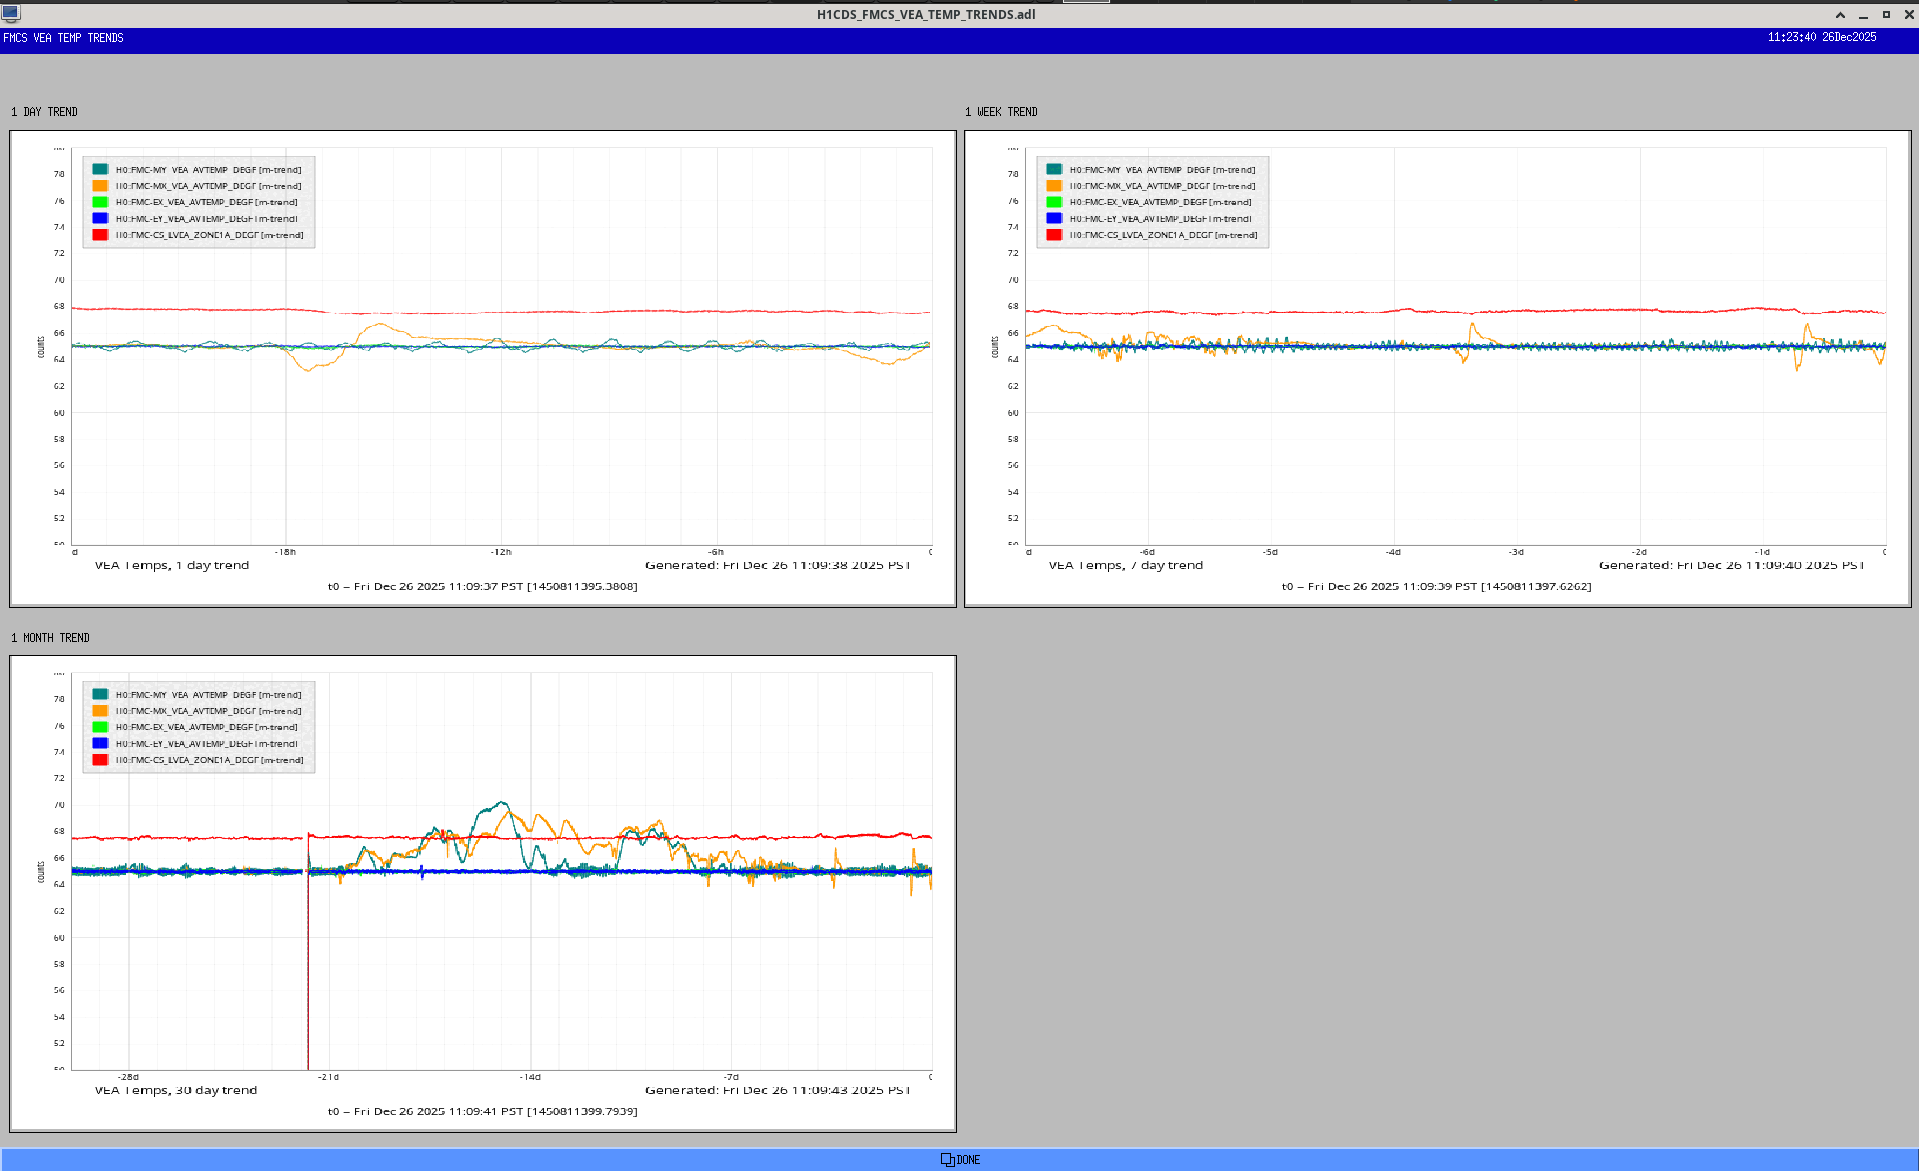Image resolution: width=1919 pixels, height=1171 pixels.
Task: Click the "1 WEEK TREND" heading
Action: (1001, 112)
